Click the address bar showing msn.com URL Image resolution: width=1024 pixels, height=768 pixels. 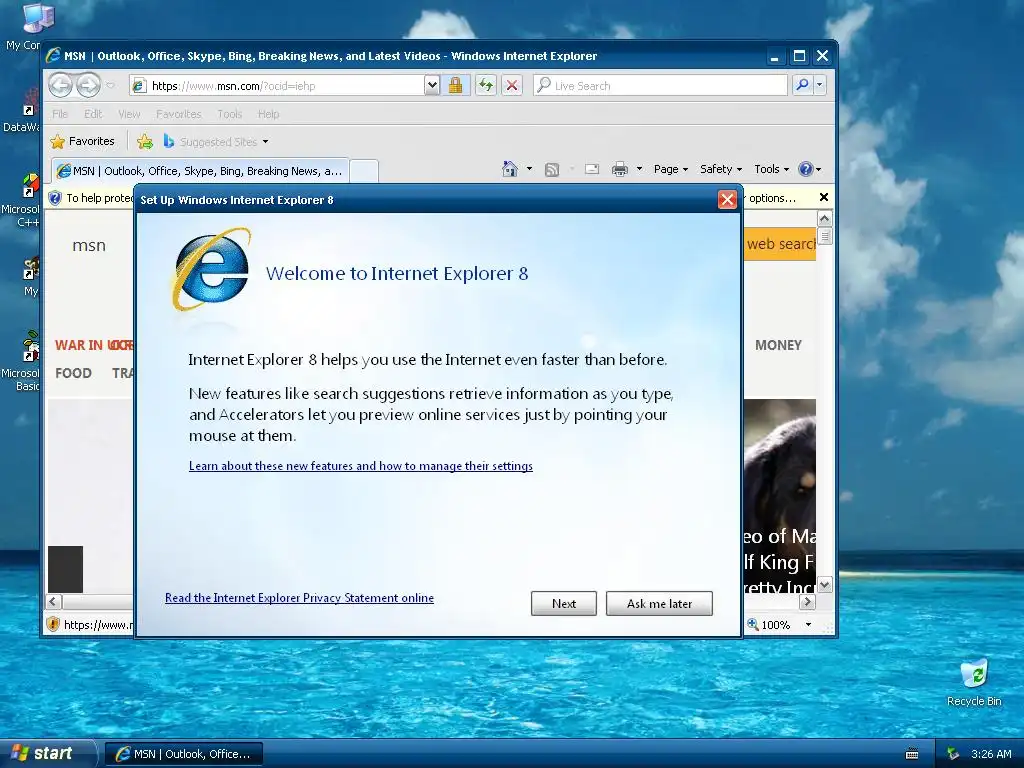click(x=277, y=86)
